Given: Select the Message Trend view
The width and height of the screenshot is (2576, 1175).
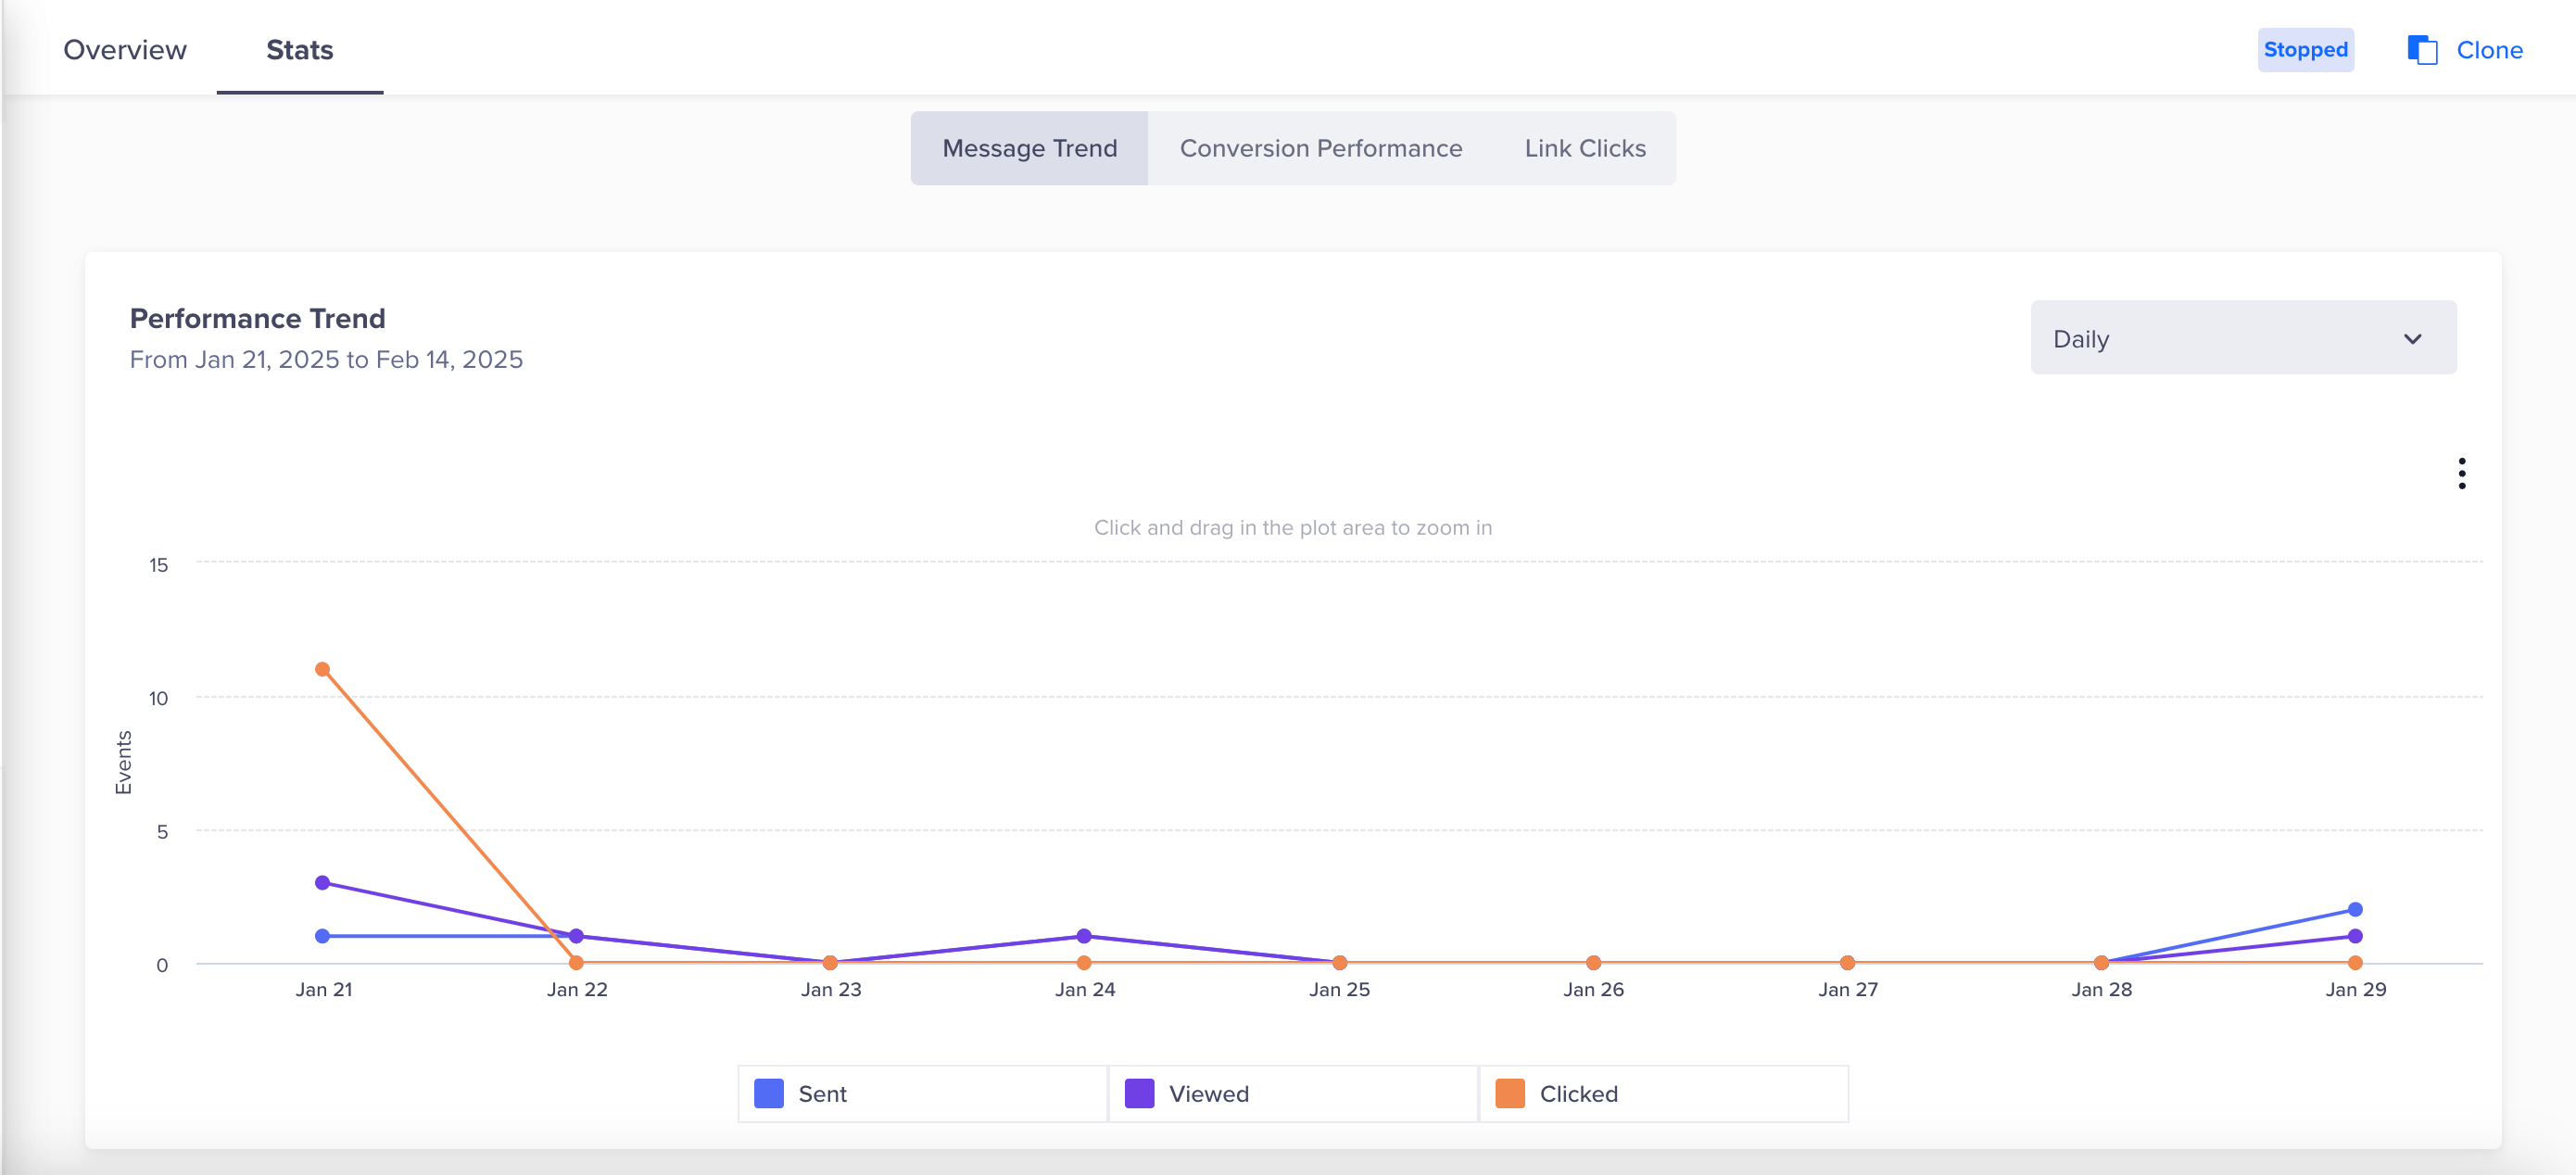Looking at the screenshot, I should click(1029, 148).
